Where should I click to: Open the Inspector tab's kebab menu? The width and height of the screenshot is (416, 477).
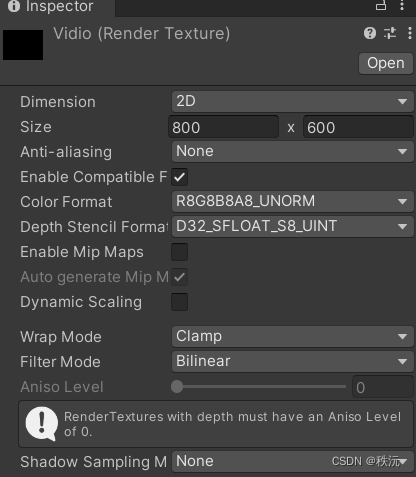tap(402, 5)
